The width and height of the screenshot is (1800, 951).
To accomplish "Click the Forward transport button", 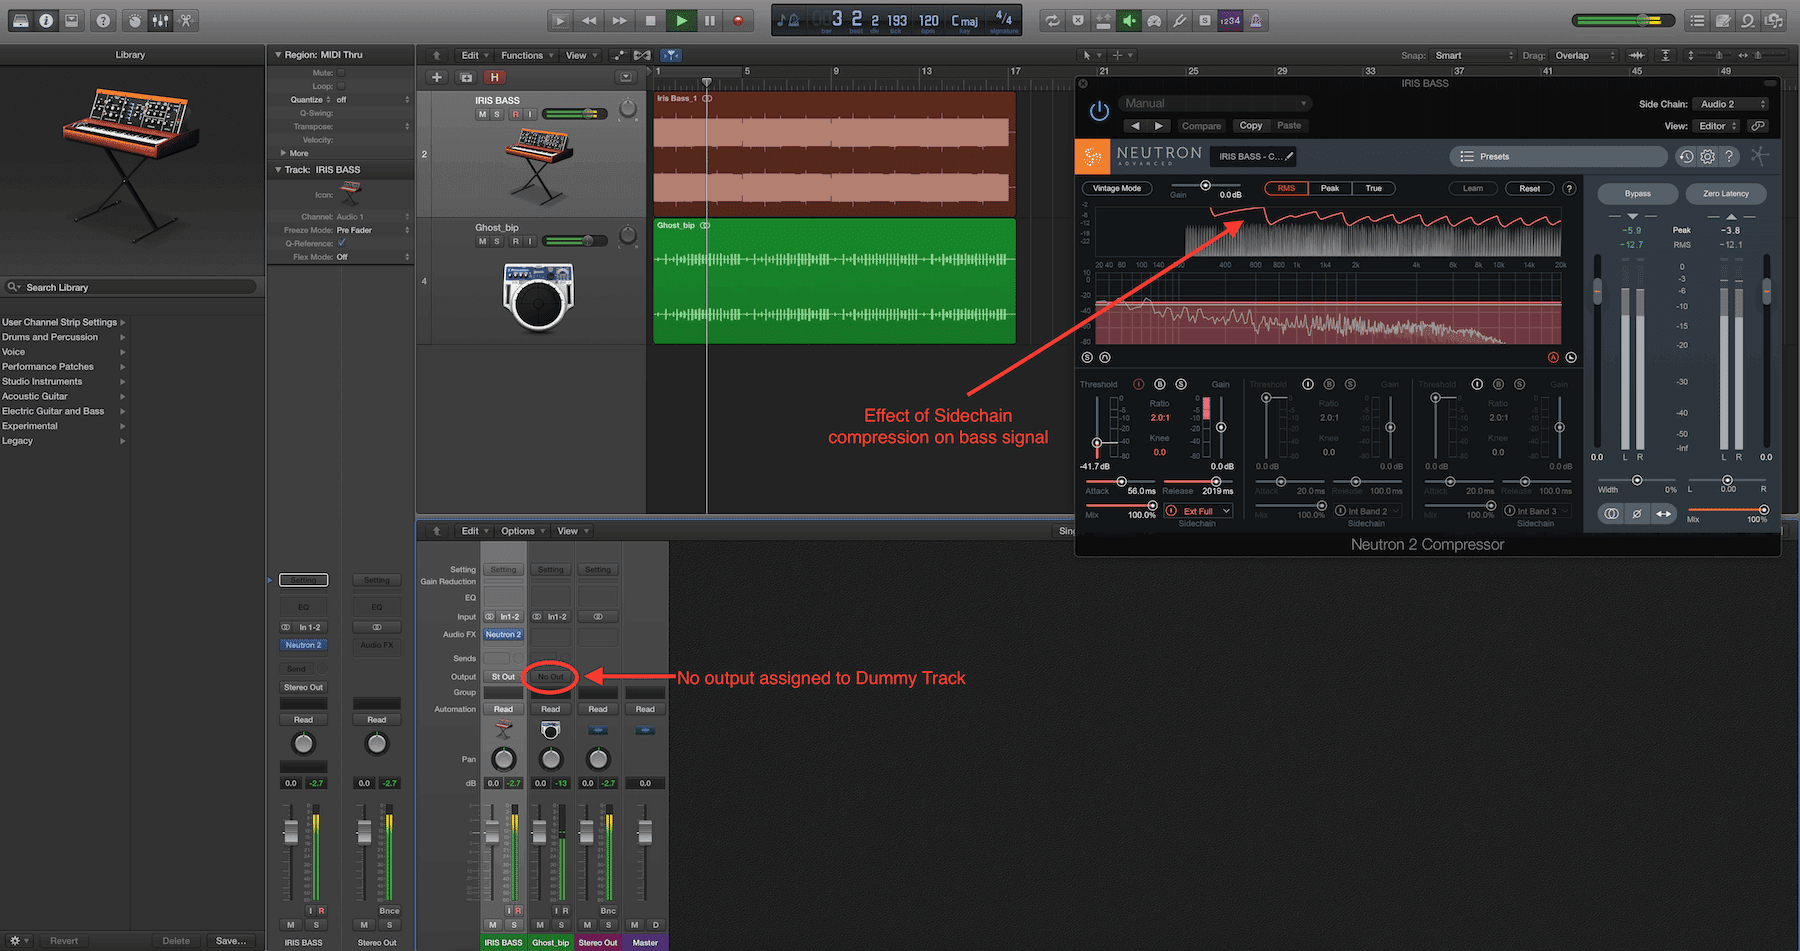I will (620, 20).
